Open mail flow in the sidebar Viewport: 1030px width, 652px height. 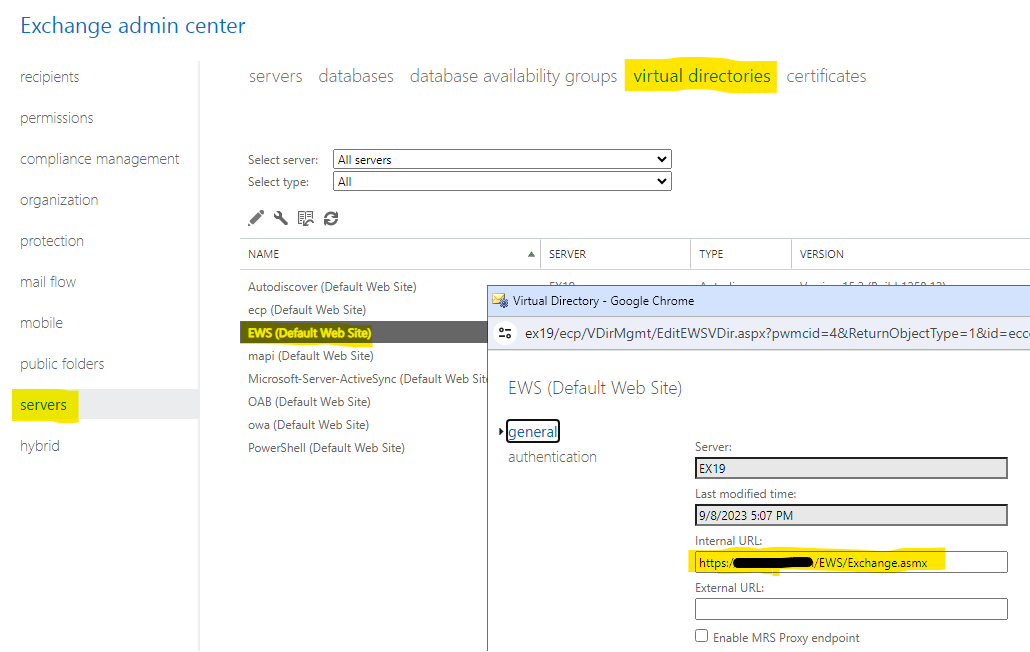click(x=48, y=282)
